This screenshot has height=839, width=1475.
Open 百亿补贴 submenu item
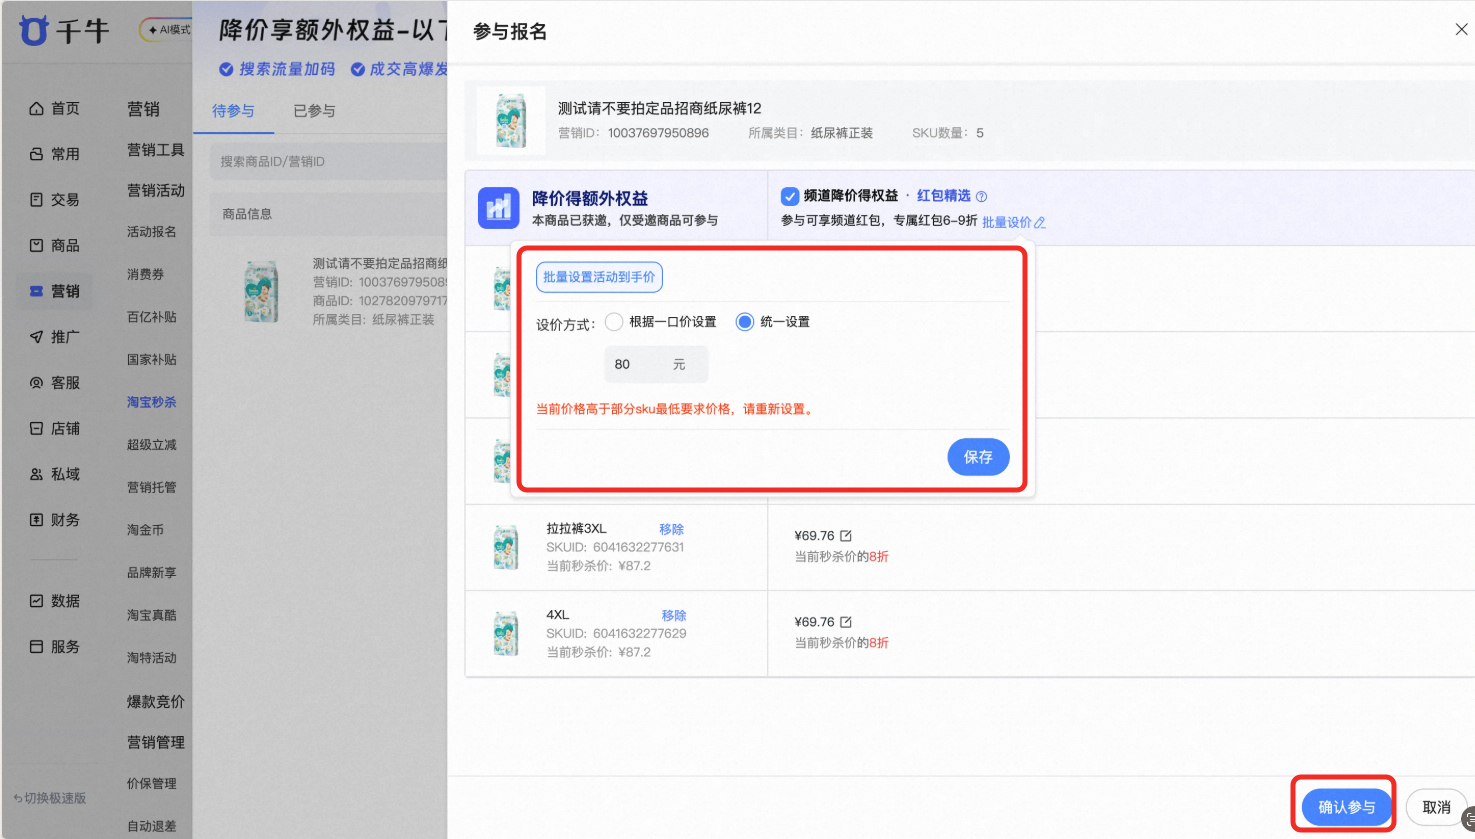pos(152,317)
